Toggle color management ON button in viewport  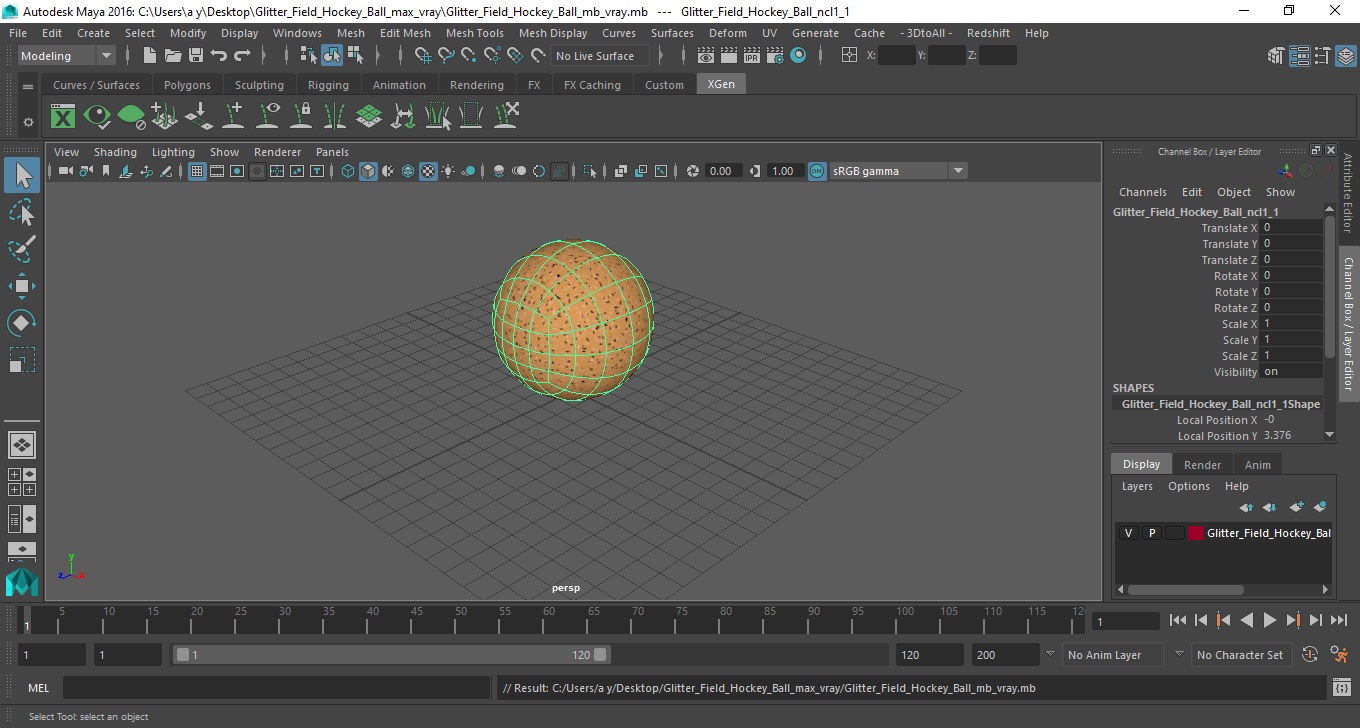click(x=817, y=171)
